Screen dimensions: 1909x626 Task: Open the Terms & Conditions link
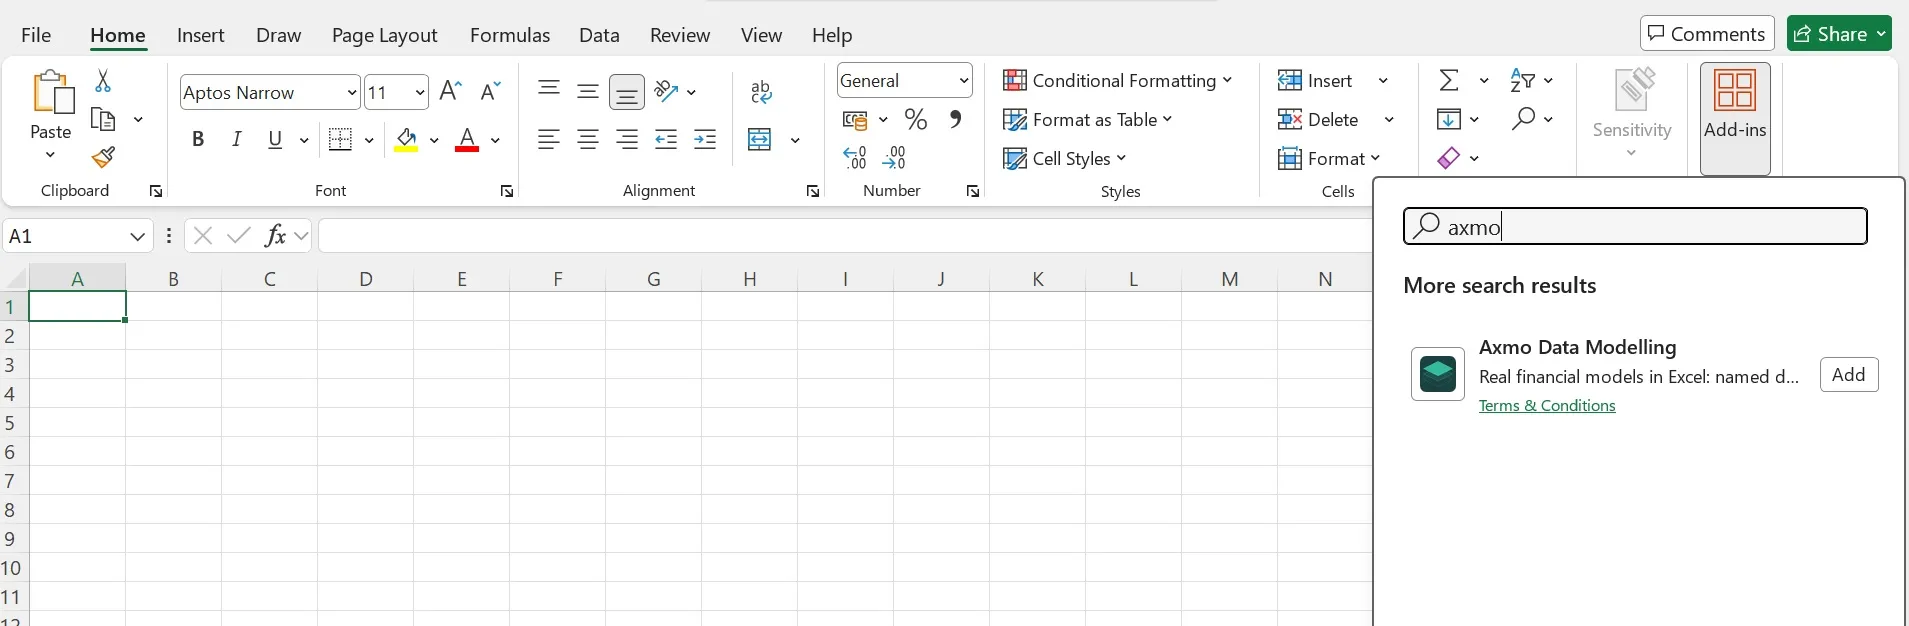[x=1547, y=405]
